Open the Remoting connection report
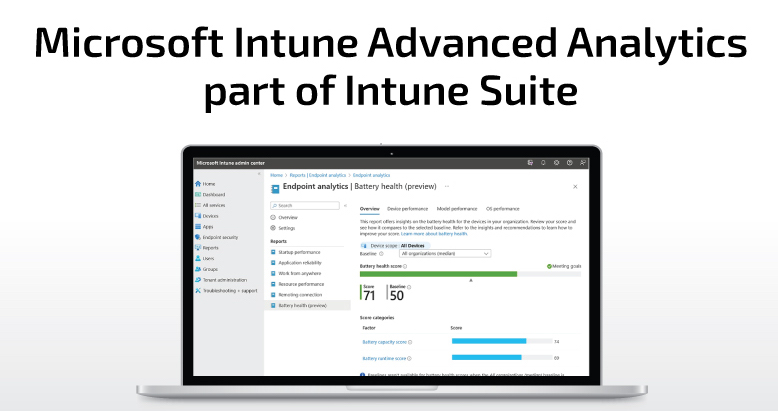 [296, 295]
